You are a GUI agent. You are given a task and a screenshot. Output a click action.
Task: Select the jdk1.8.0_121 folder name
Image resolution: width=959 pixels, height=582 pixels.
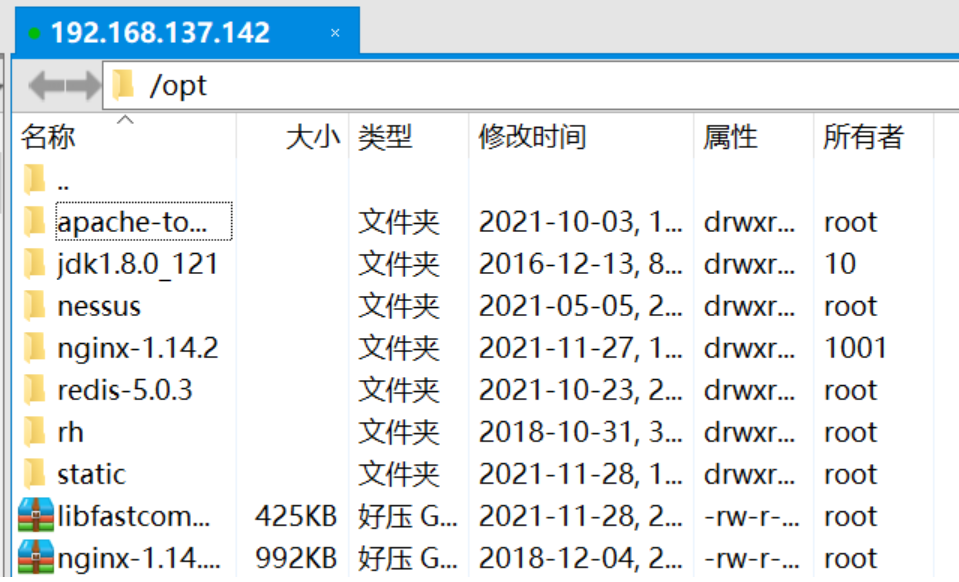[x=138, y=264]
